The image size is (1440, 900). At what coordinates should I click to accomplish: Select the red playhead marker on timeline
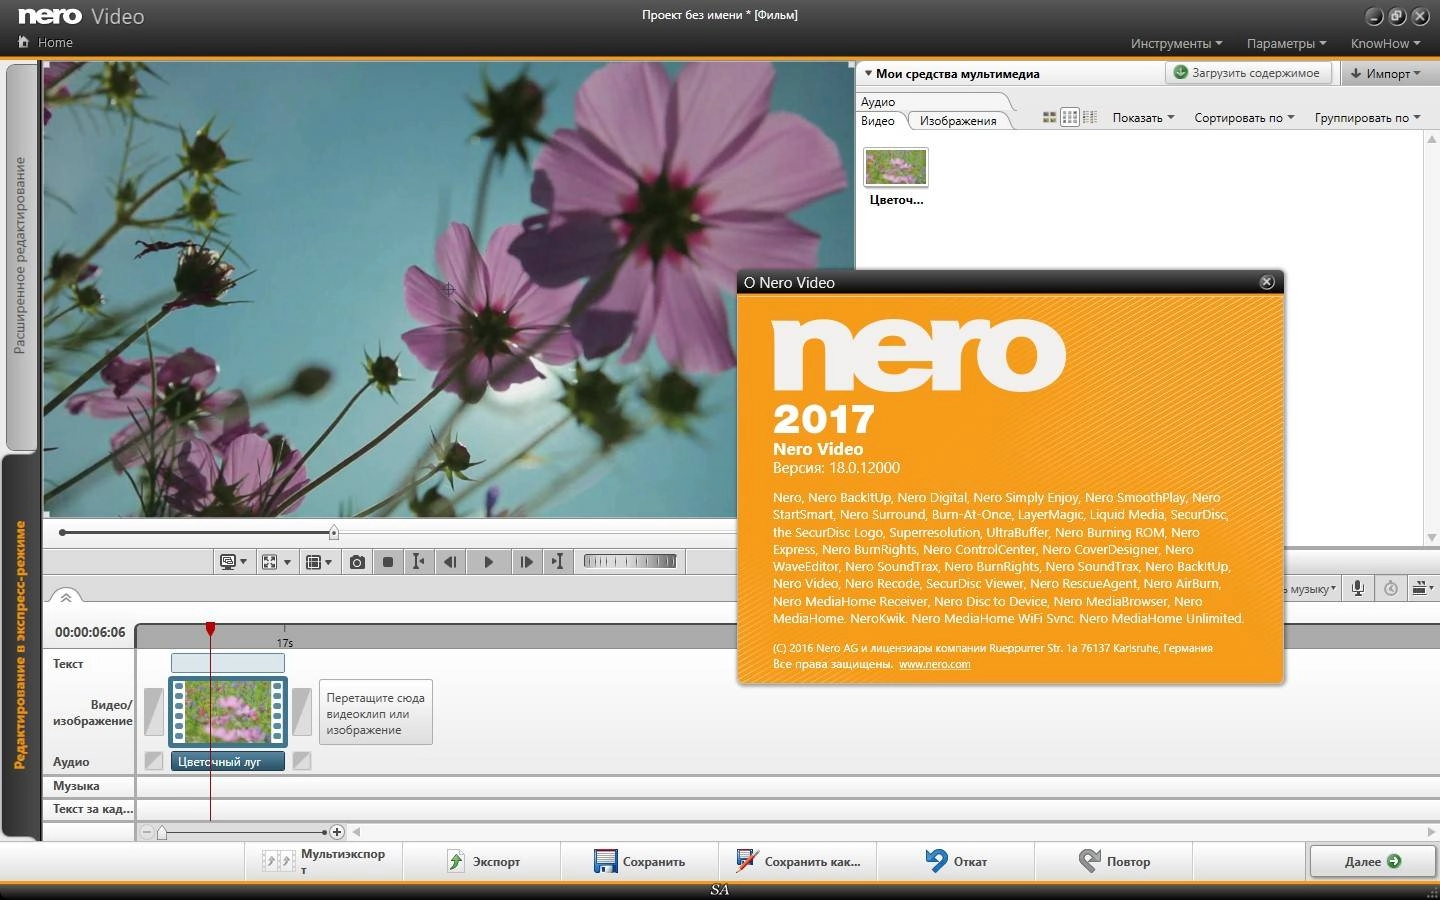pyautogui.click(x=210, y=628)
